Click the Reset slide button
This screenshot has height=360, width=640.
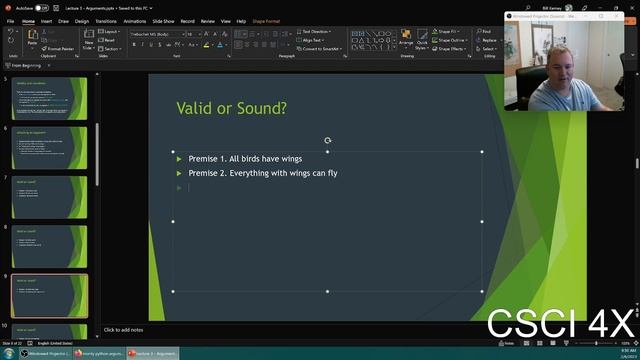click(107, 40)
